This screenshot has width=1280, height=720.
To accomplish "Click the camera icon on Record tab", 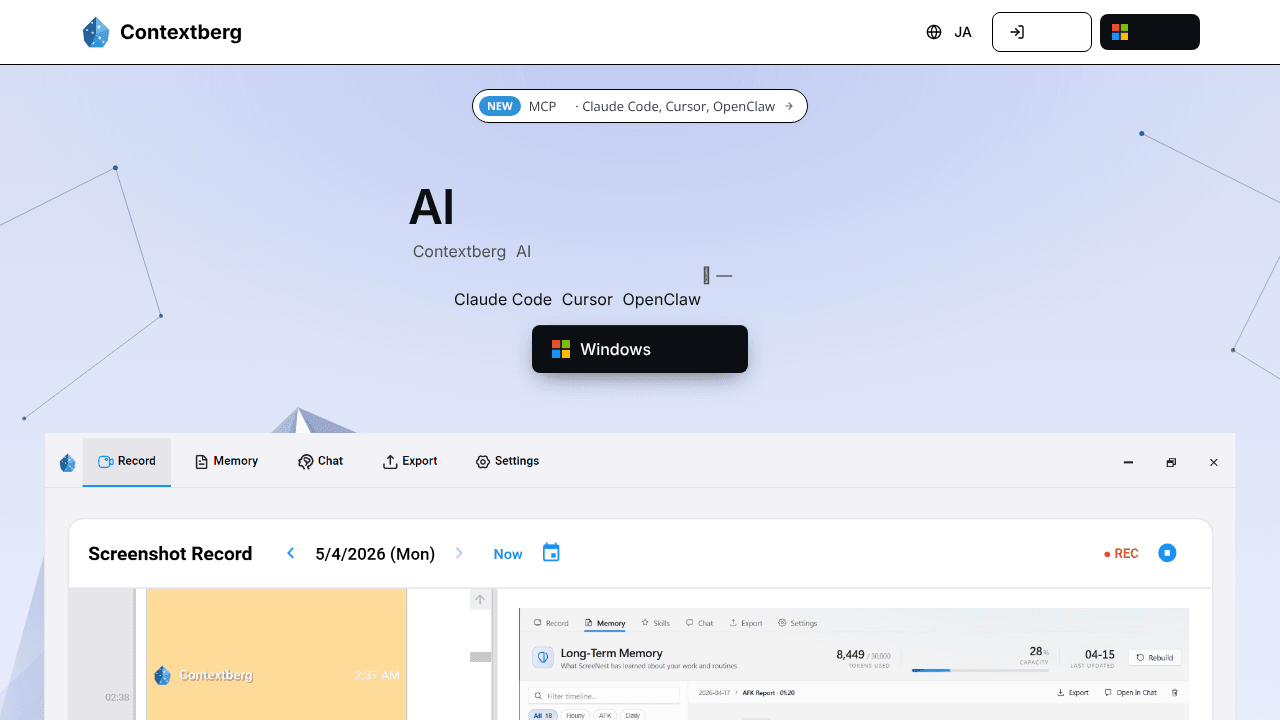I will [105, 462].
